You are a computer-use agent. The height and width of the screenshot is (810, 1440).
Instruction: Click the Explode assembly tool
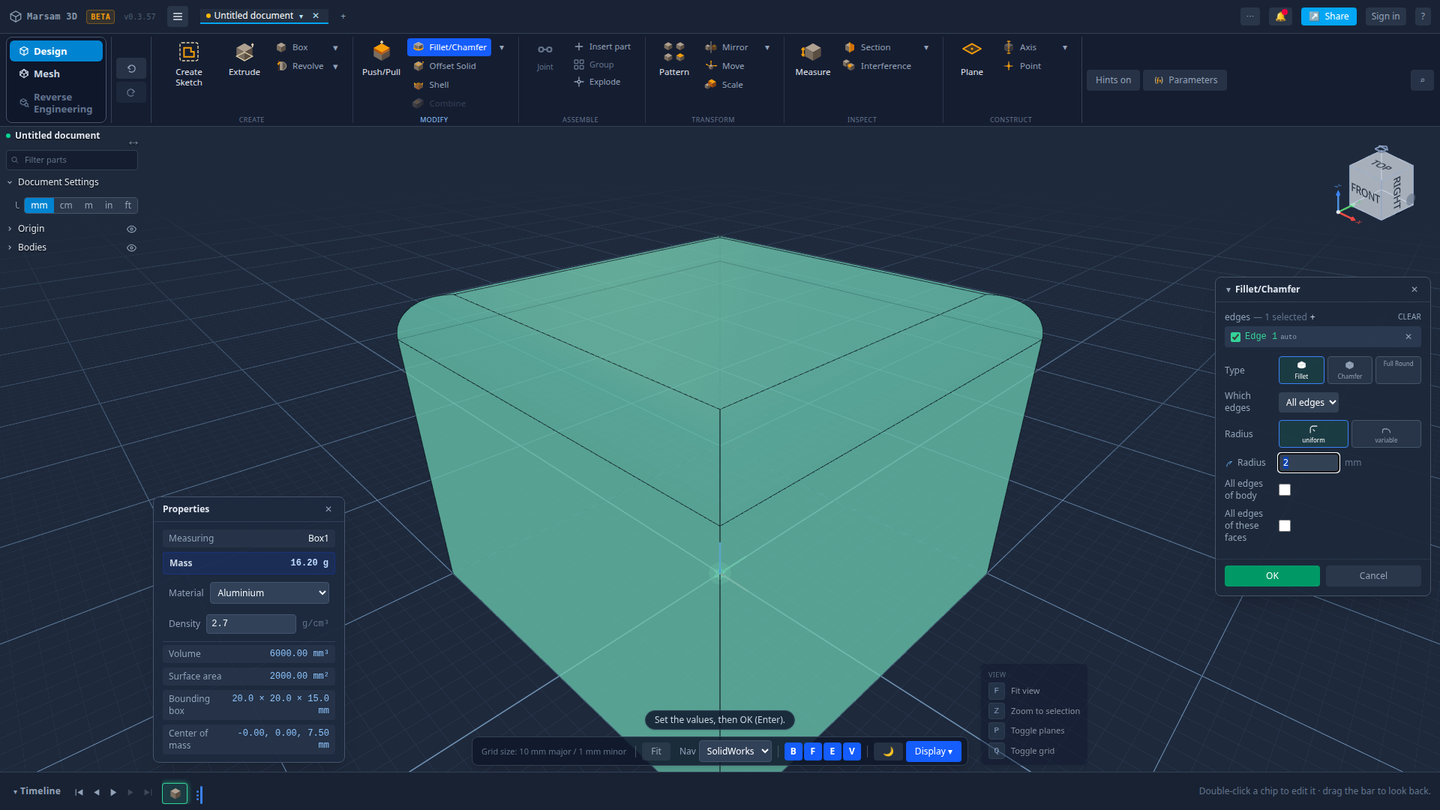tap(597, 82)
